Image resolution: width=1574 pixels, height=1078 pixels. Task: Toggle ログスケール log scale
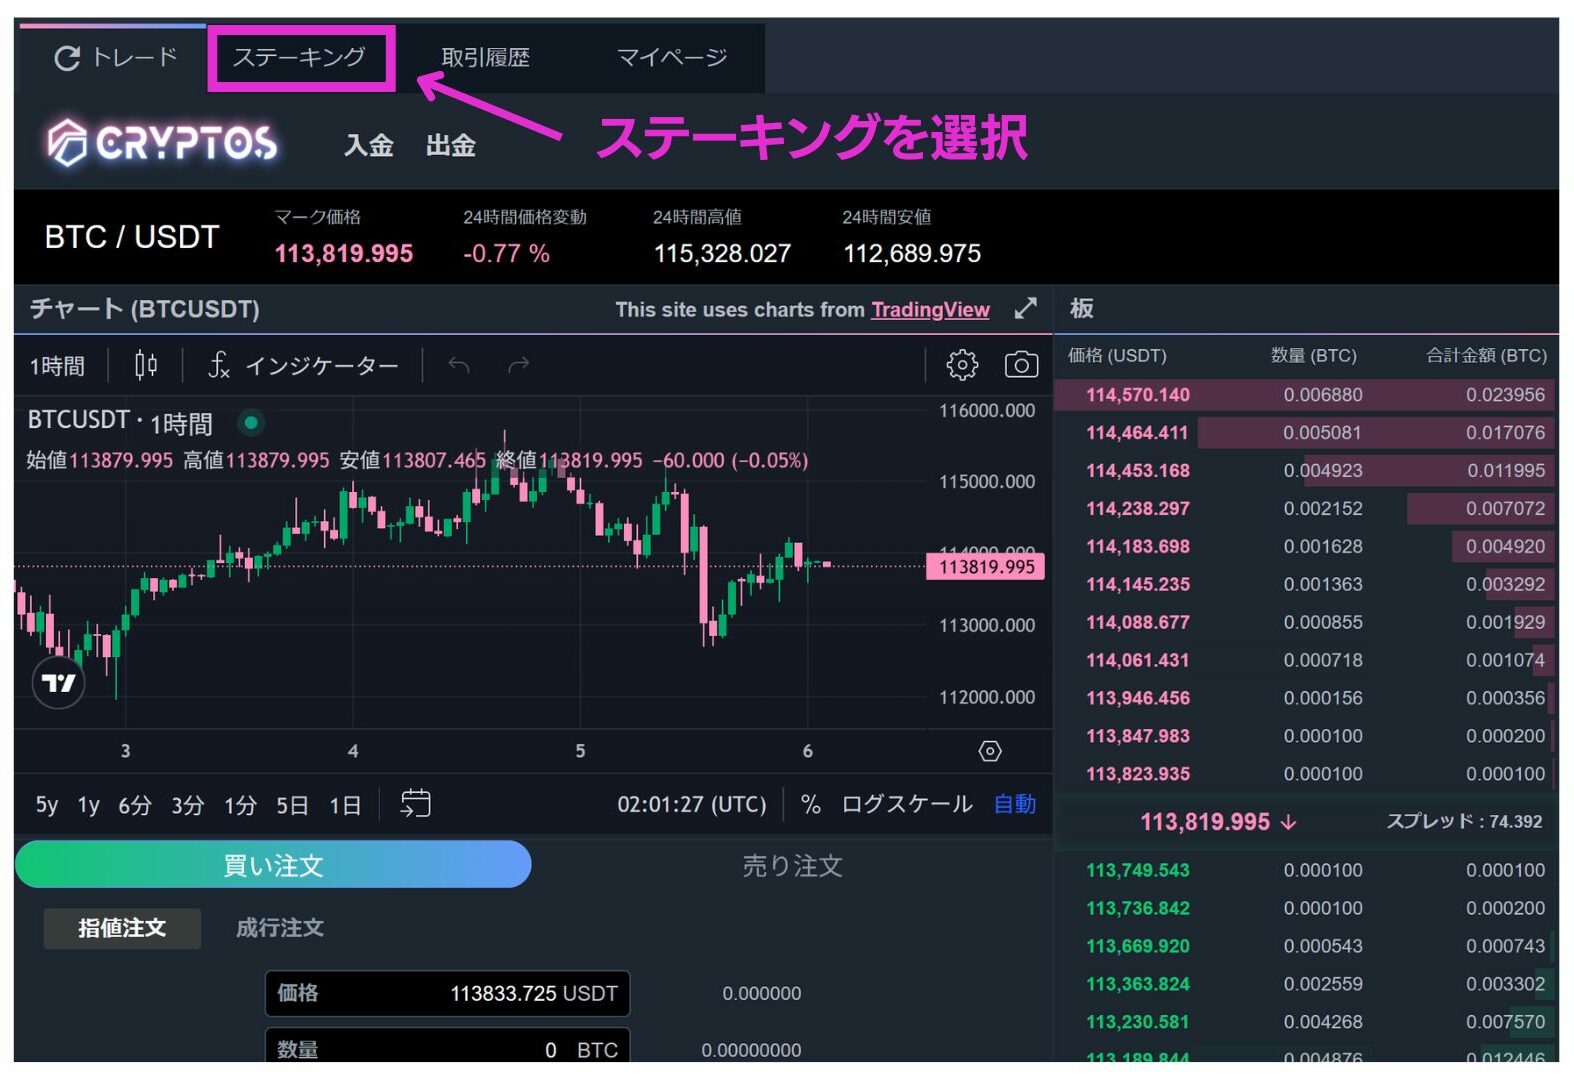(x=907, y=805)
